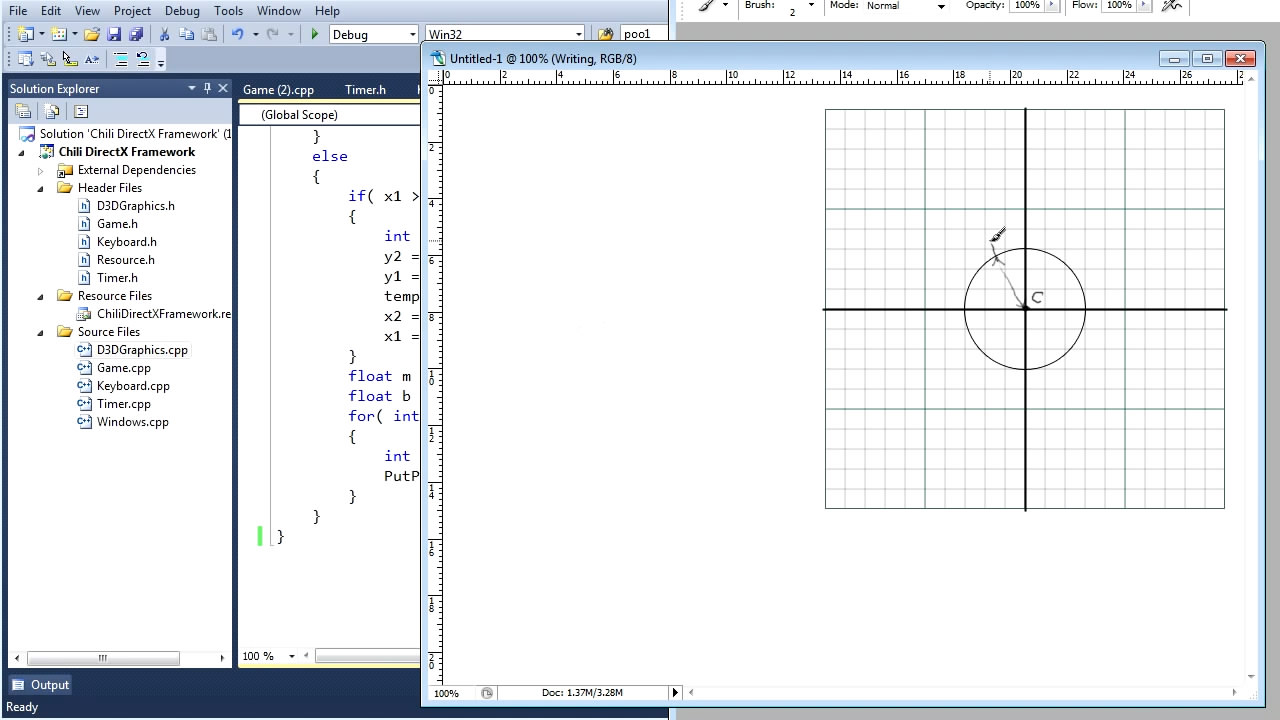1280x720 pixels.
Task: Click the Solution Explorer horizontal scrollbar thumb
Action: (x=103, y=658)
